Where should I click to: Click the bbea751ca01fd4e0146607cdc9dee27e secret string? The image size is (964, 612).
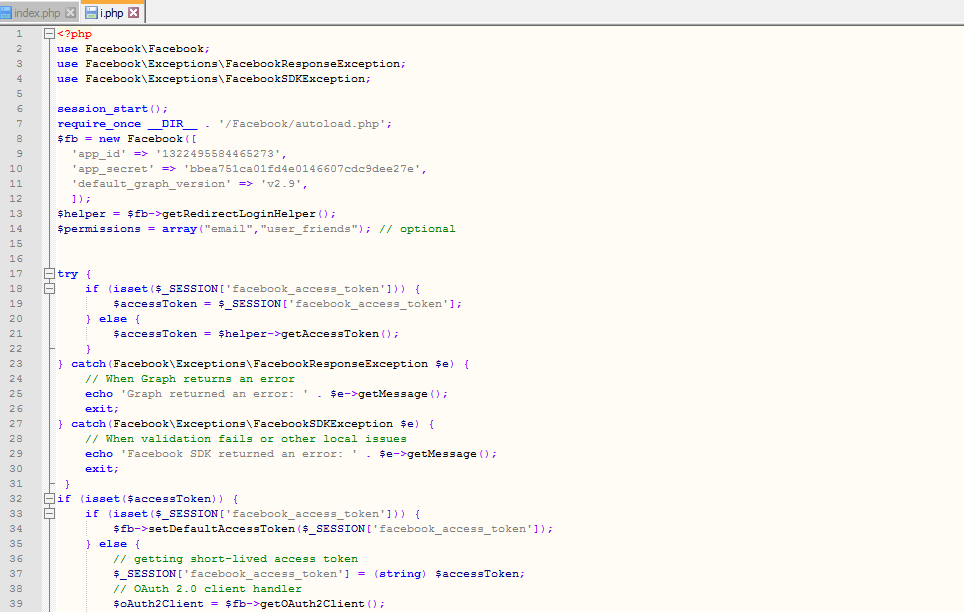point(302,169)
